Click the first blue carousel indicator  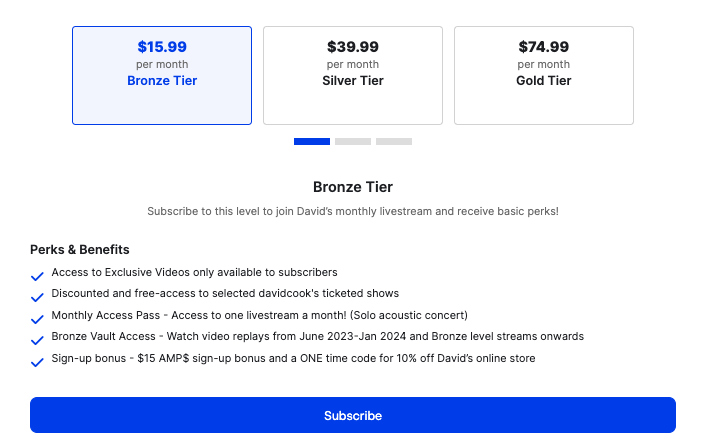point(312,142)
